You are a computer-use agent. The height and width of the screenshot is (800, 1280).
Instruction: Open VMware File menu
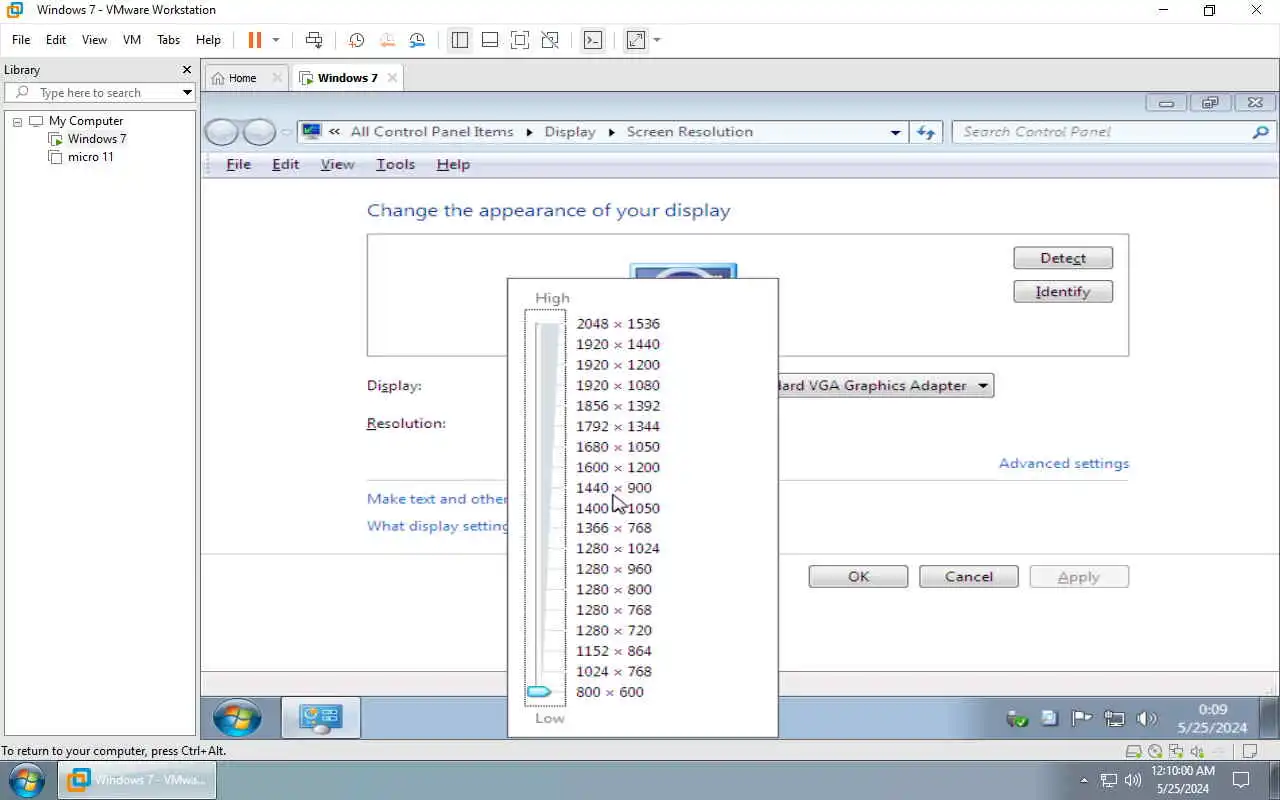21,40
